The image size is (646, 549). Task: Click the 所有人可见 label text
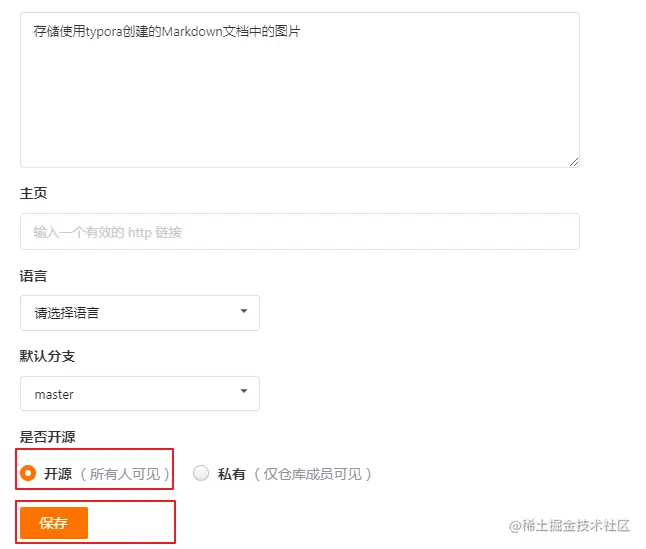coord(124,474)
